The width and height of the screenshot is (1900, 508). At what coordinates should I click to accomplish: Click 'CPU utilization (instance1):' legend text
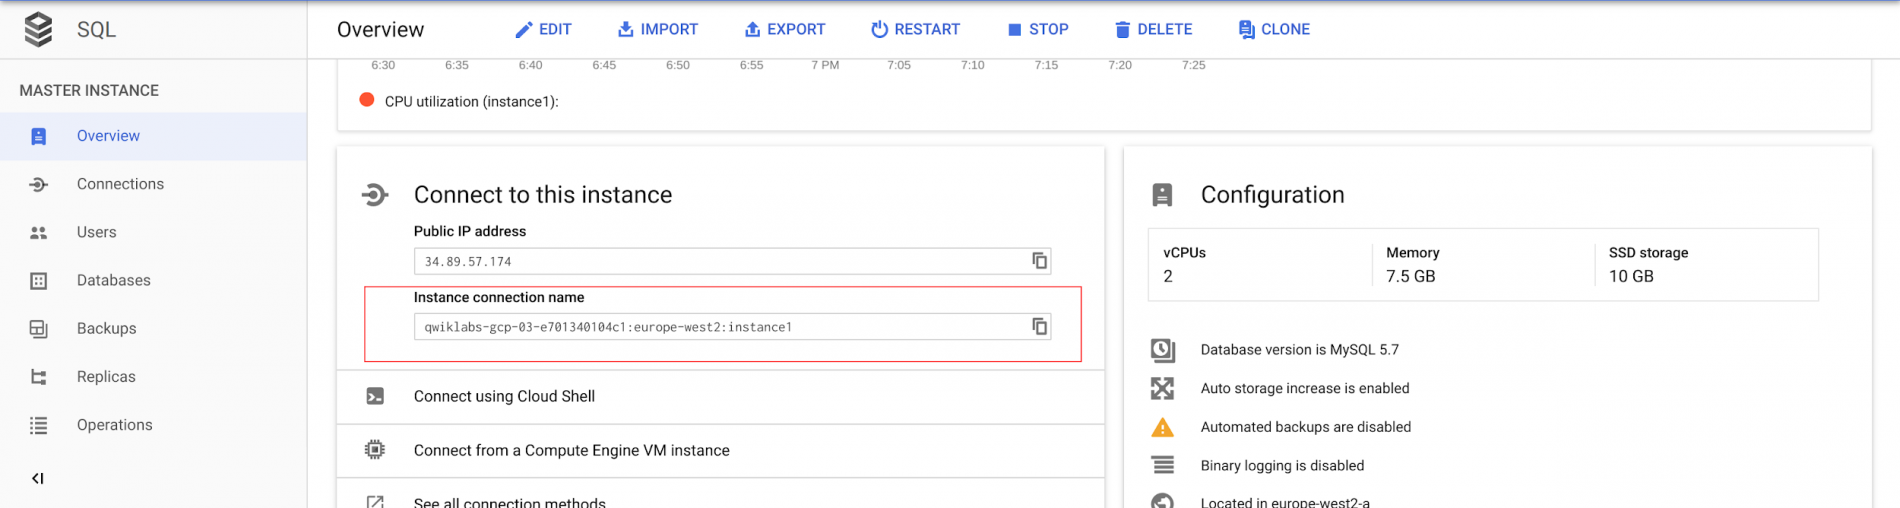[x=471, y=101]
